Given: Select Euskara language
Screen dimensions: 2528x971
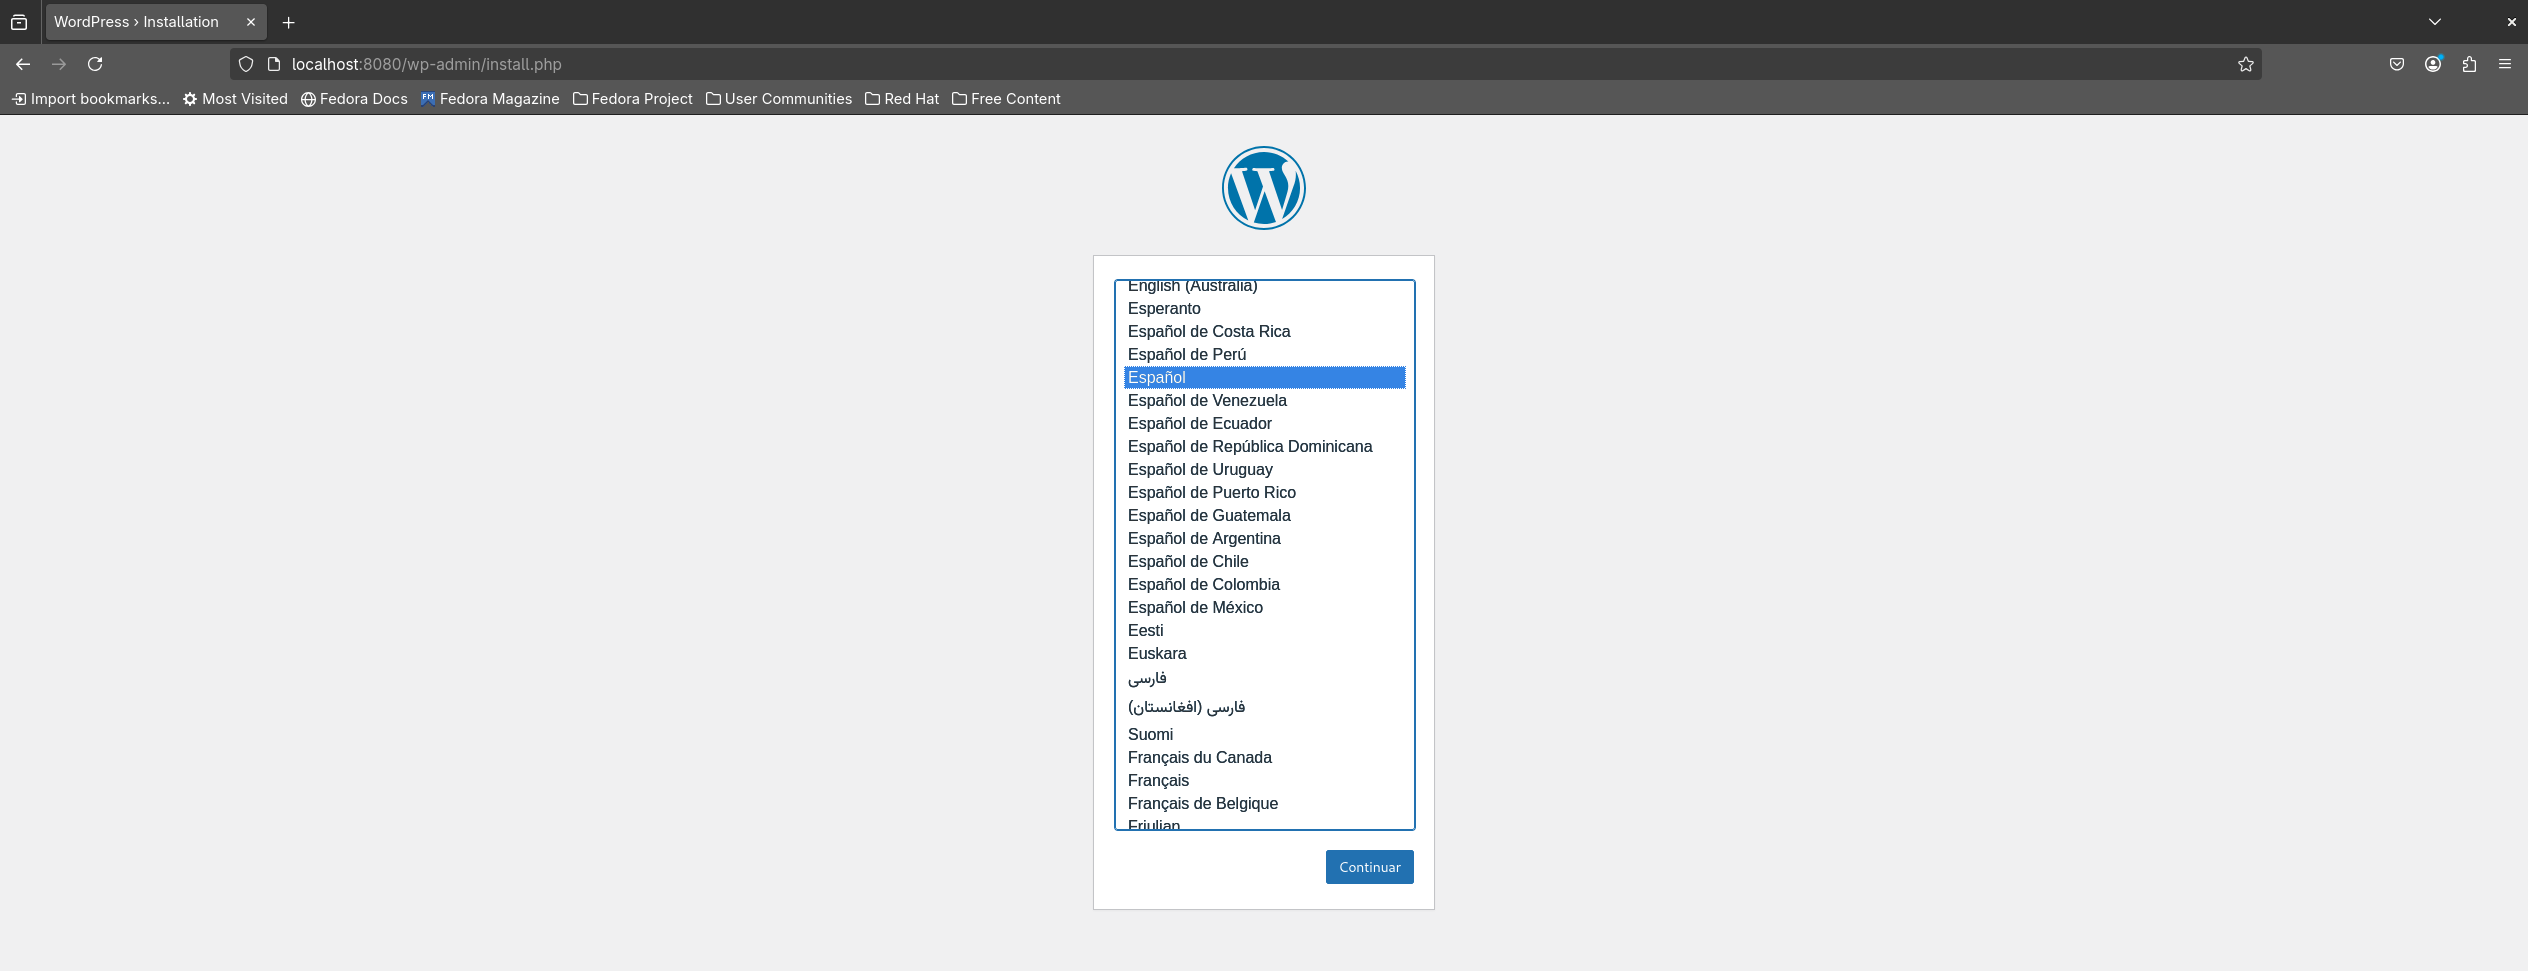Looking at the screenshot, I should pos(1264,654).
